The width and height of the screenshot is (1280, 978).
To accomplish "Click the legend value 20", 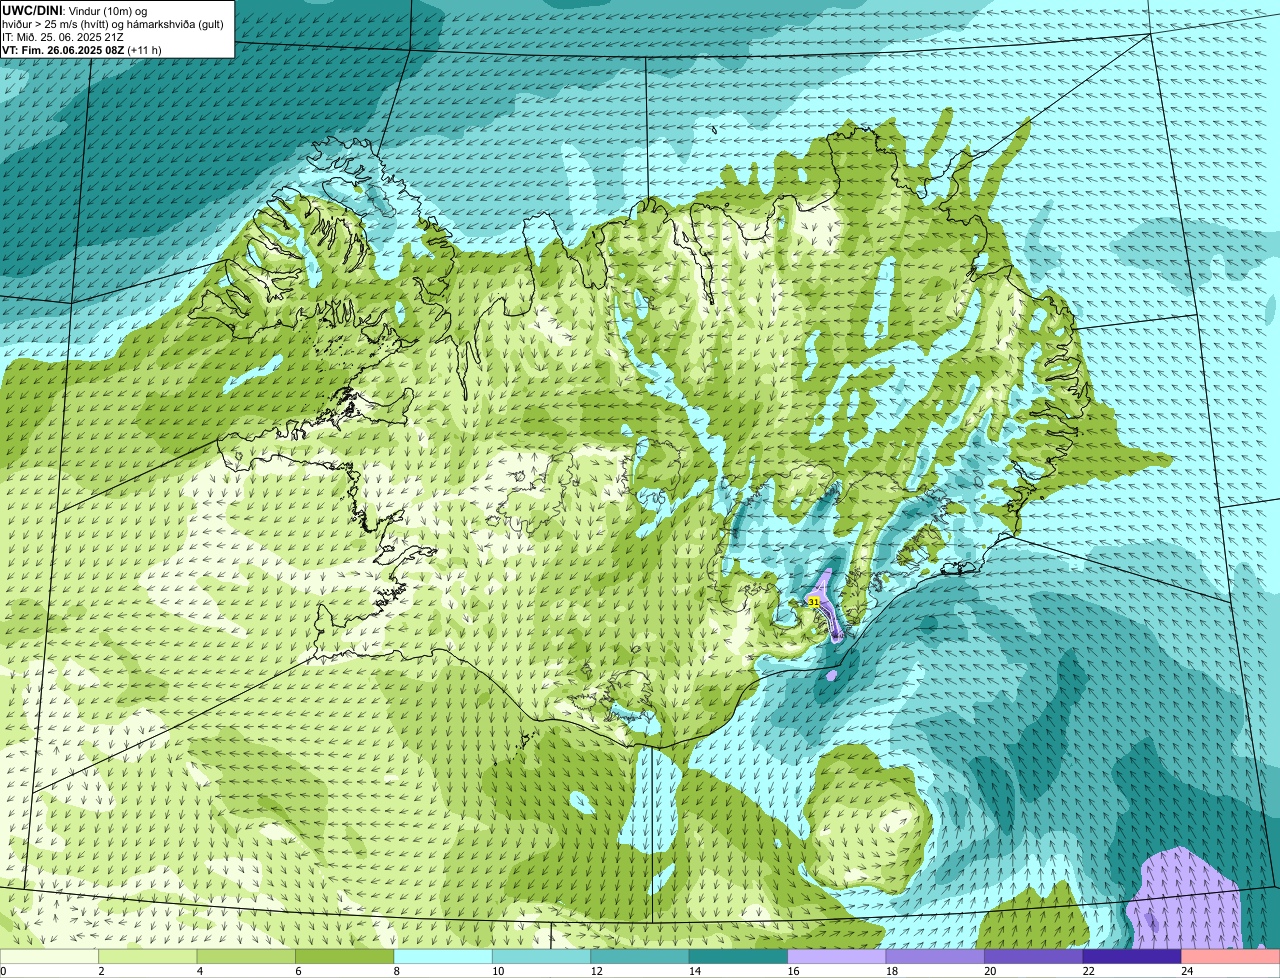I will tap(988, 971).
